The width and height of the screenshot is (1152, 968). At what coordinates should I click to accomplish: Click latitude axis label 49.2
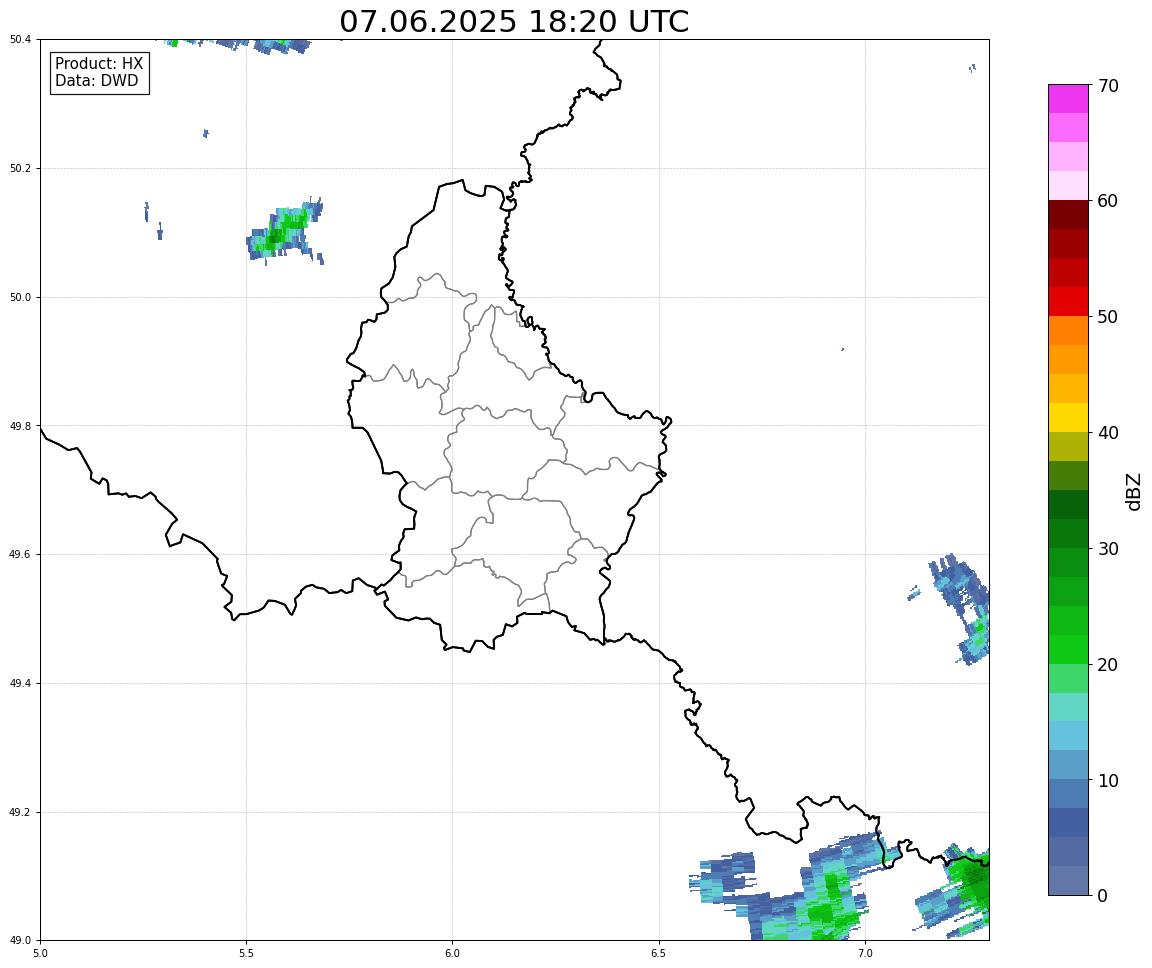pos(21,812)
